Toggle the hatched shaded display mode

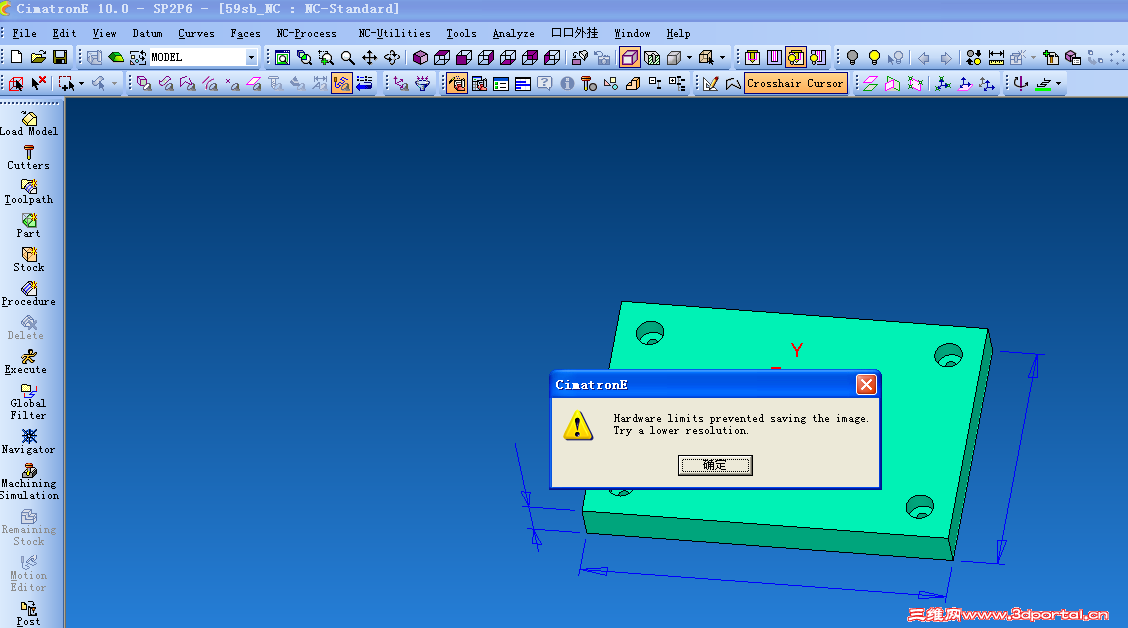(x=652, y=58)
